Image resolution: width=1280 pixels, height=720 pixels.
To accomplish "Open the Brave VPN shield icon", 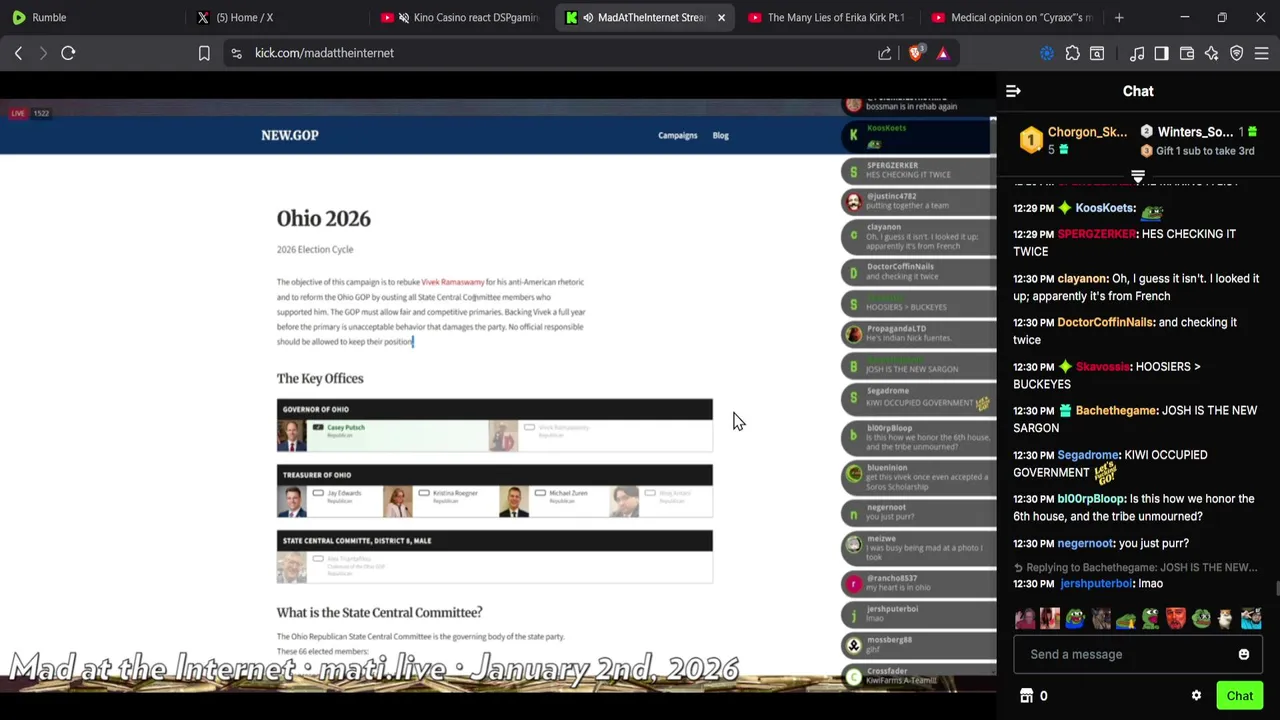I will (x=1237, y=53).
